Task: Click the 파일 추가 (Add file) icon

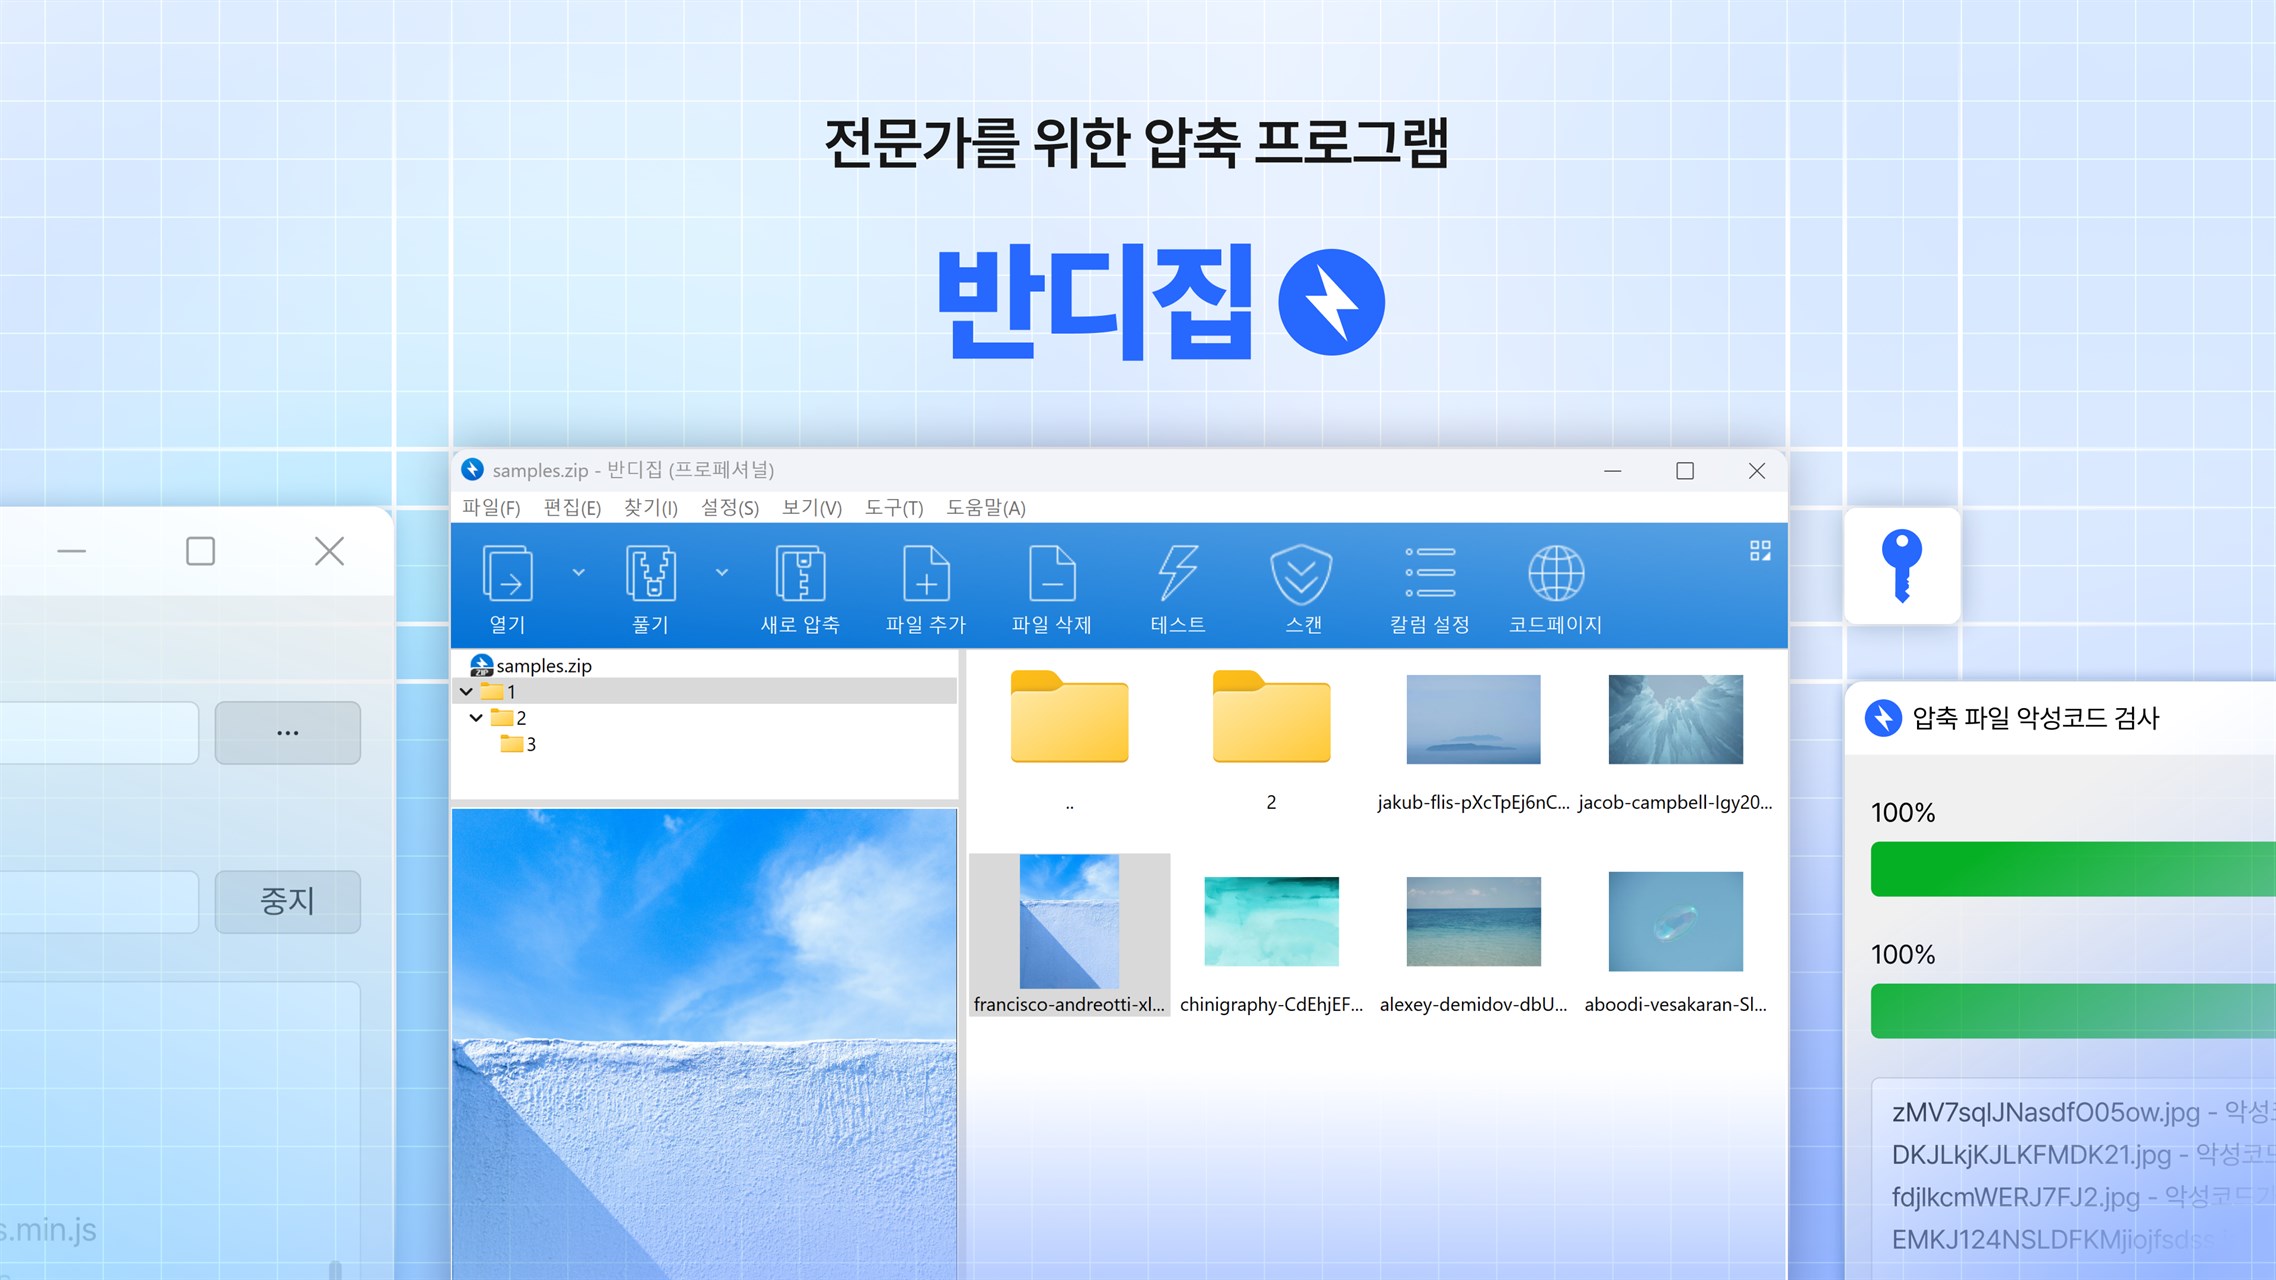Action: [x=926, y=574]
